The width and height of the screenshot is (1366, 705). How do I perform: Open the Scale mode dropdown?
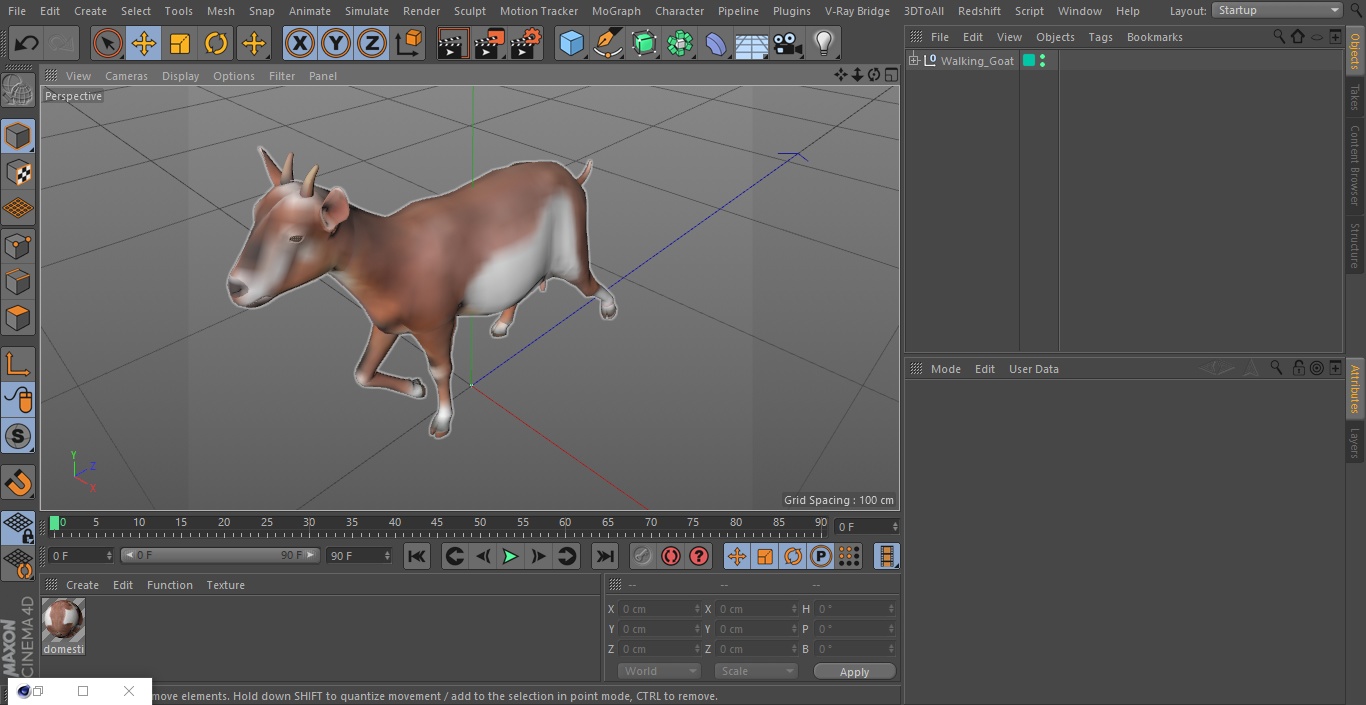[755, 671]
